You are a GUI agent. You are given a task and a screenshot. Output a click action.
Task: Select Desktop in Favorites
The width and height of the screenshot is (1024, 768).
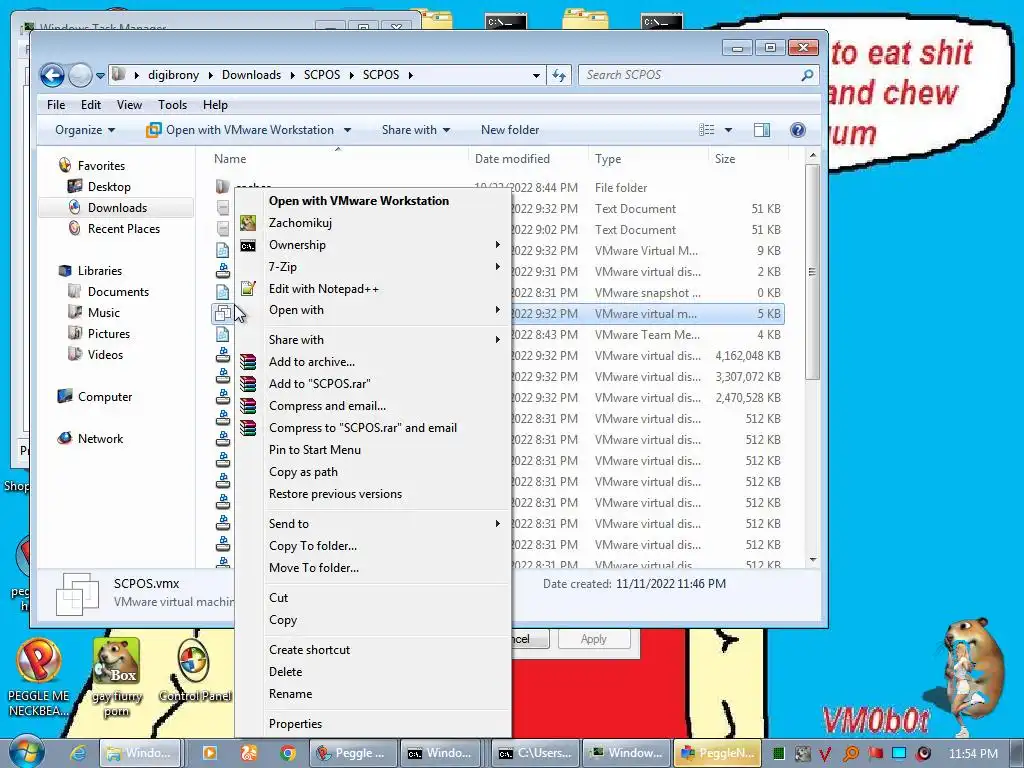[109, 187]
